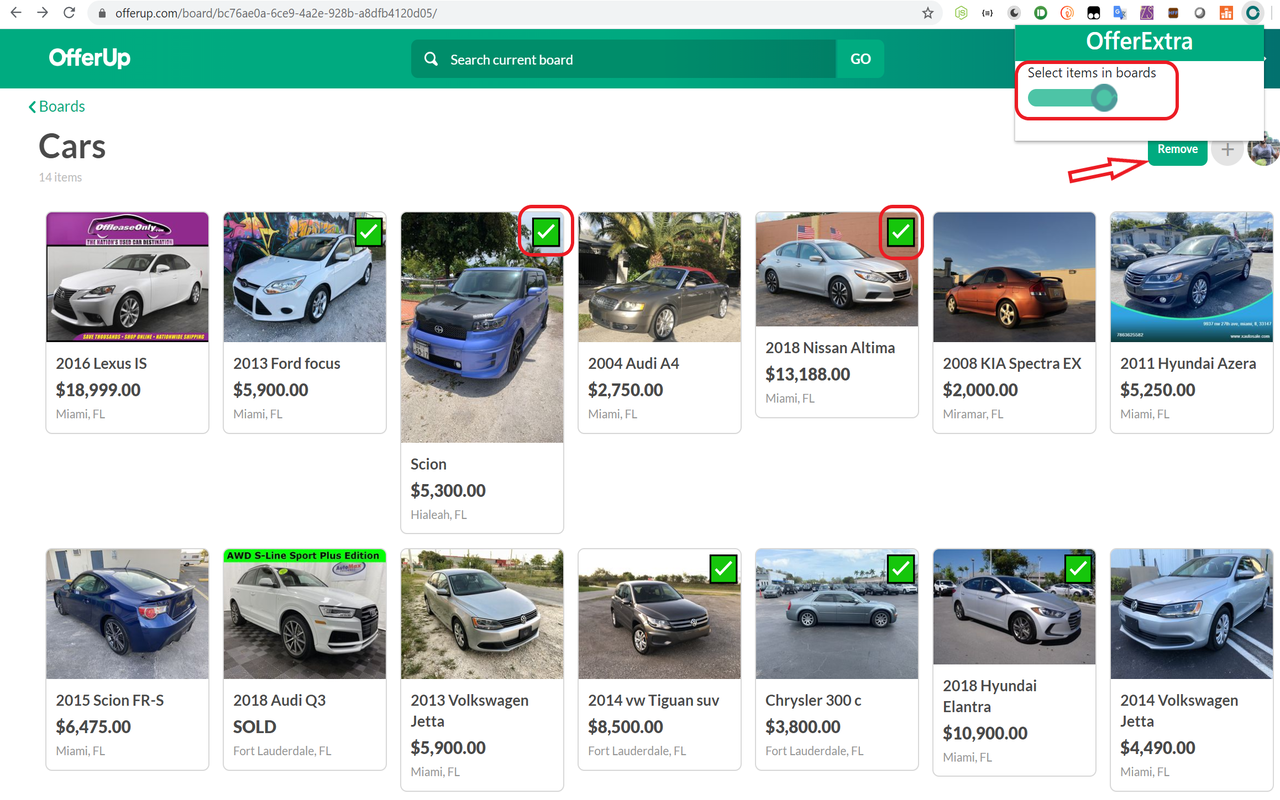Image resolution: width=1280 pixels, height=800 pixels.
Task: Open the 2016 Lexus IS title link
Action: 101,363
